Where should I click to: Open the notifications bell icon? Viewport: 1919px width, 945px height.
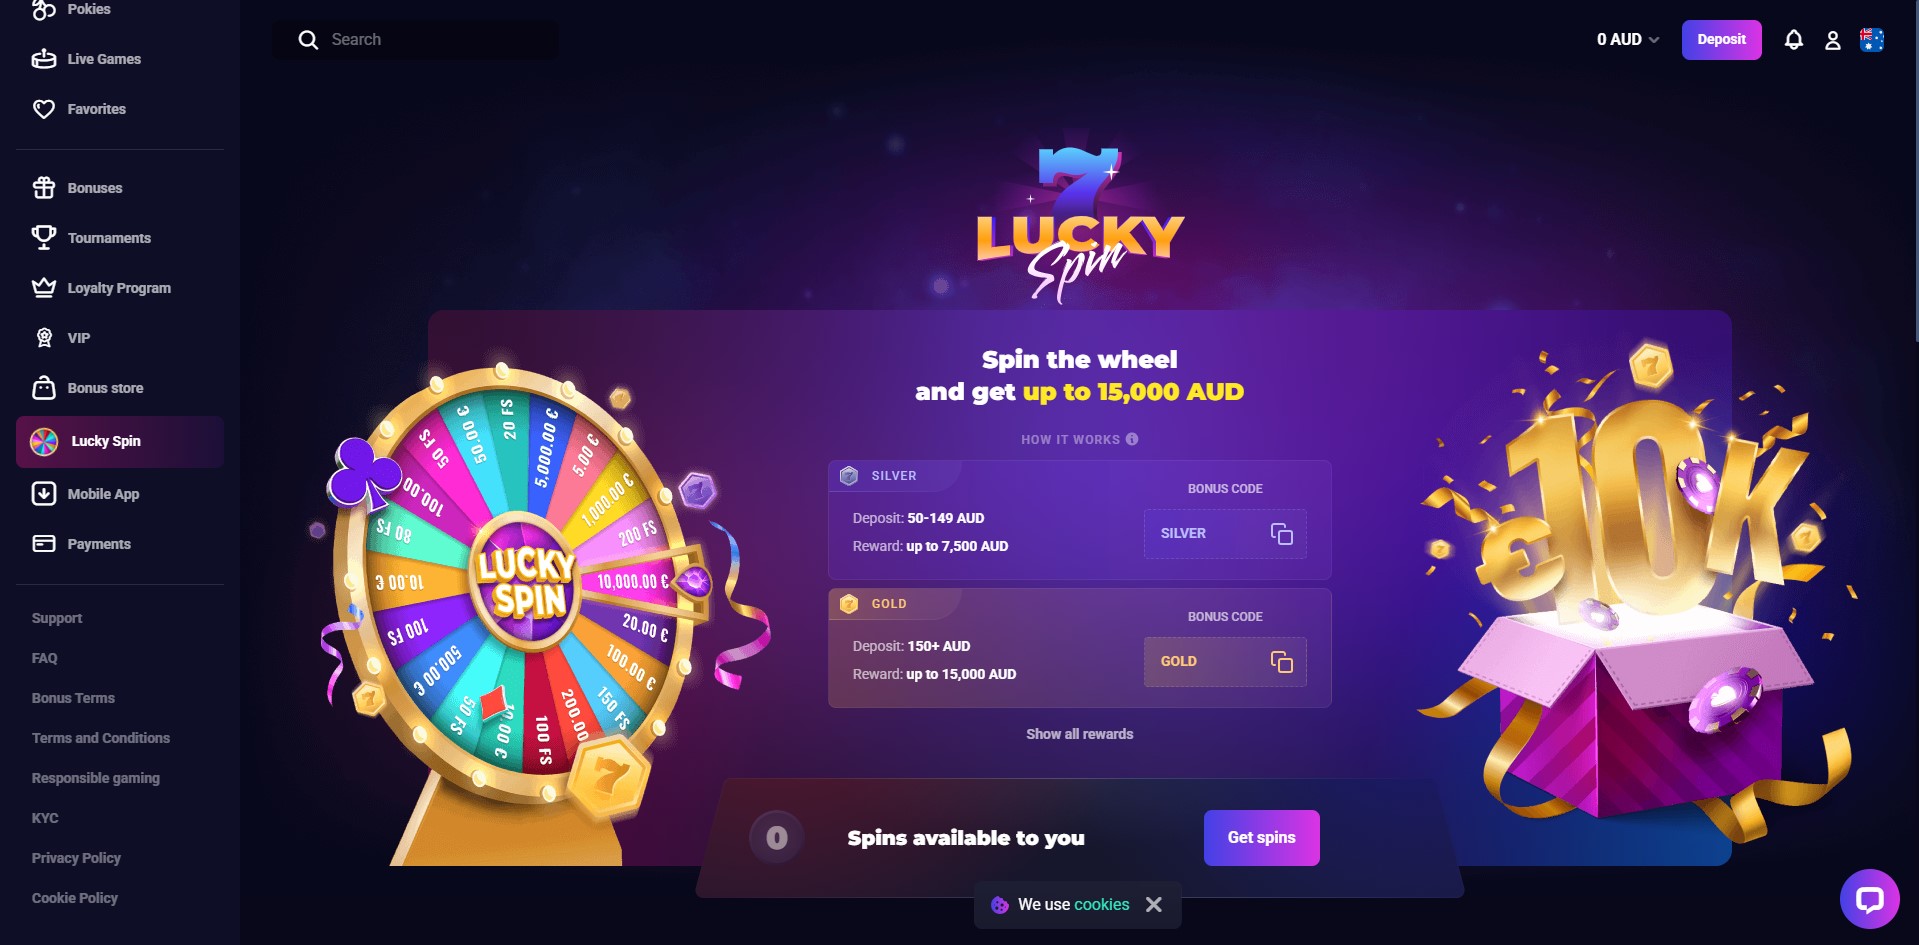click(1794, 40)
